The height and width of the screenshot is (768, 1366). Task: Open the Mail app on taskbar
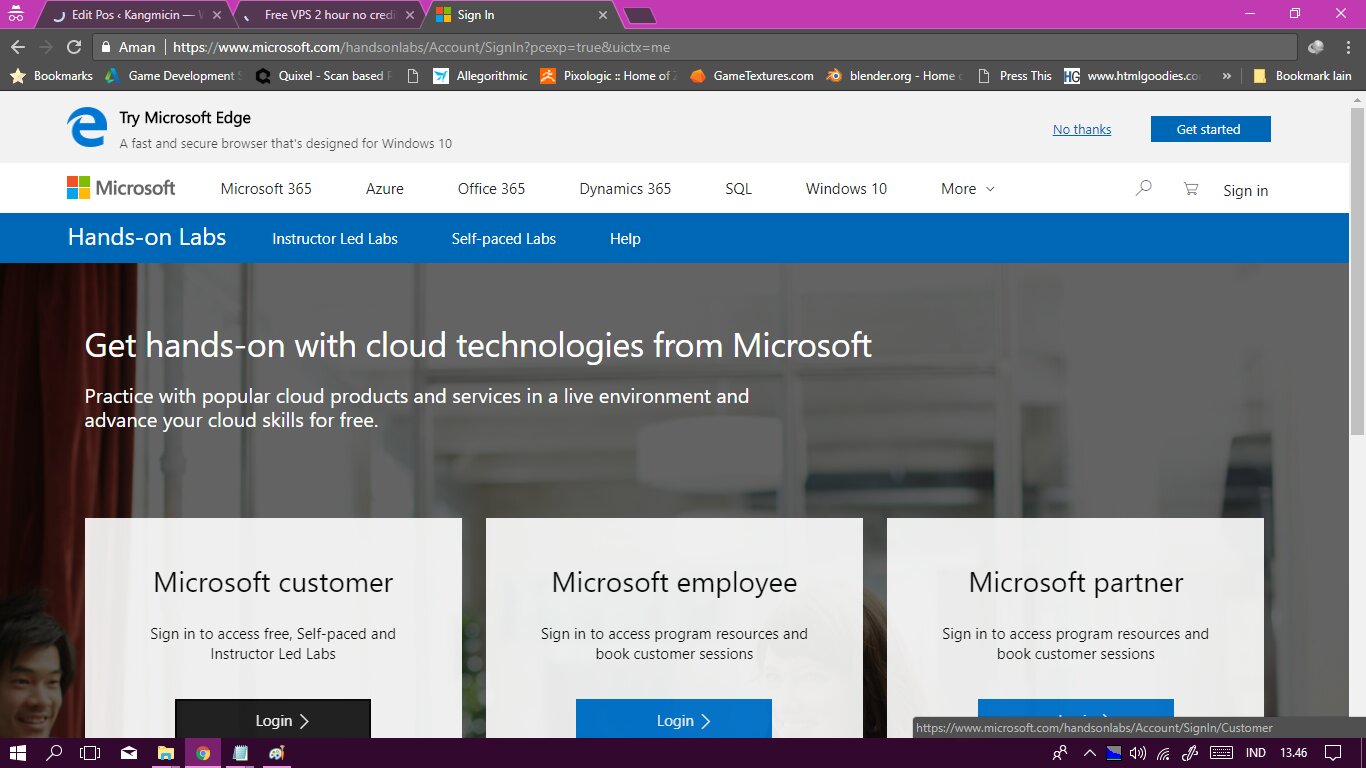[x=129, y=753]
